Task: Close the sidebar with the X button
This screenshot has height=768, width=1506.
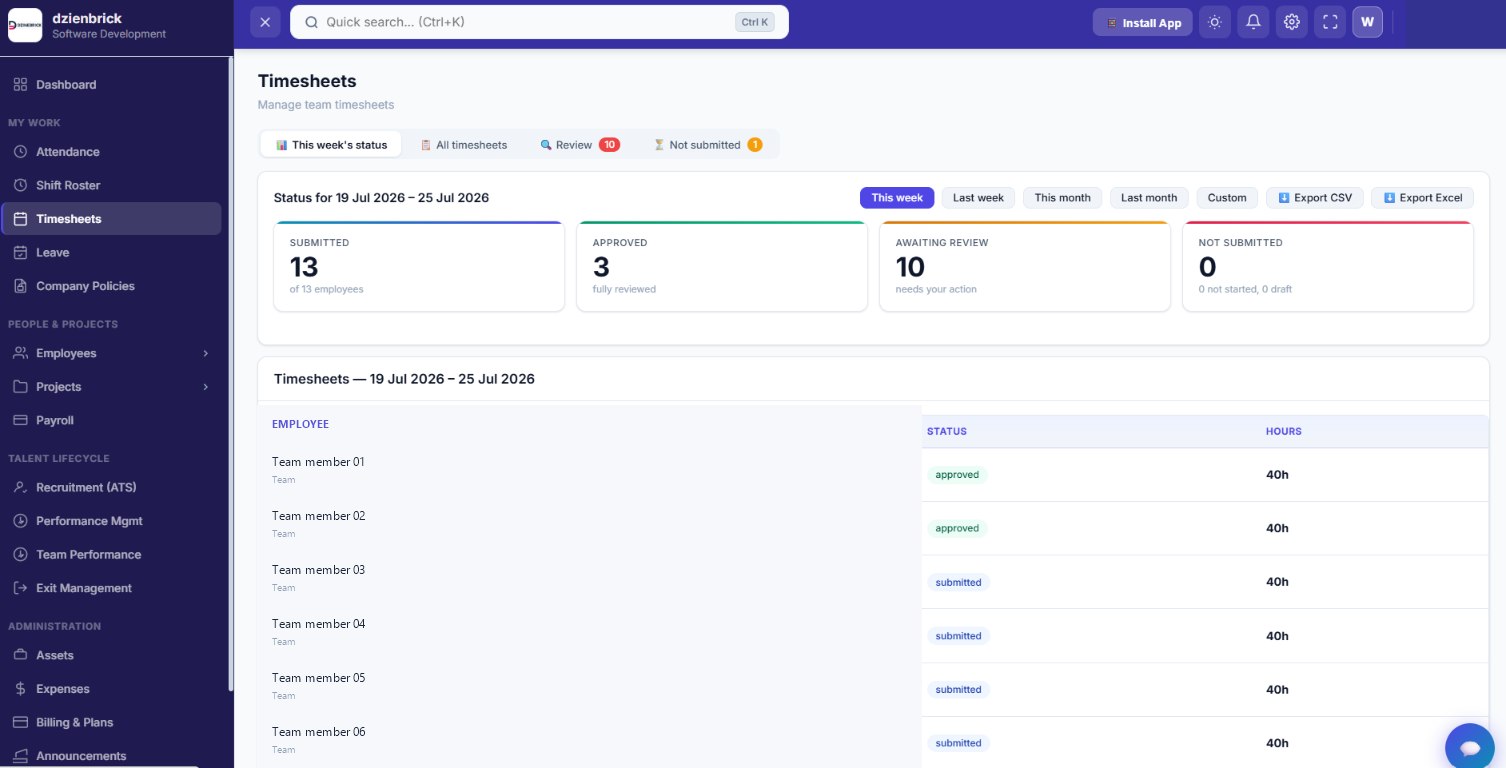Action: [265, 22]
